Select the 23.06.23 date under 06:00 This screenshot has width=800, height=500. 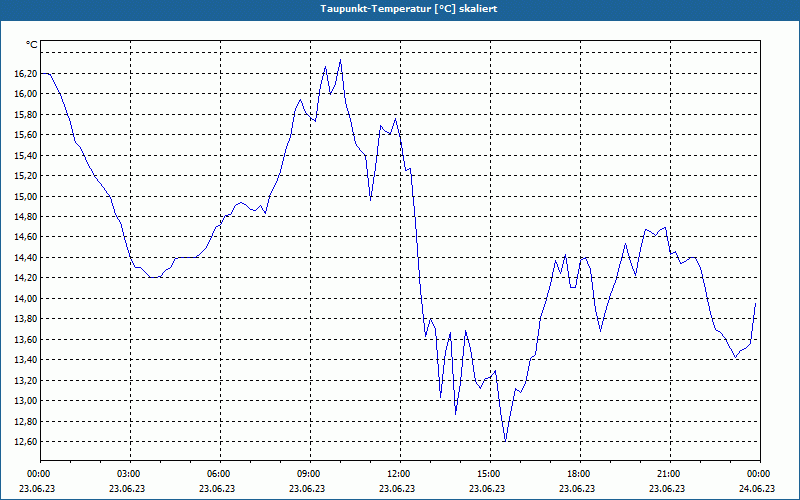tap(217, 488)
